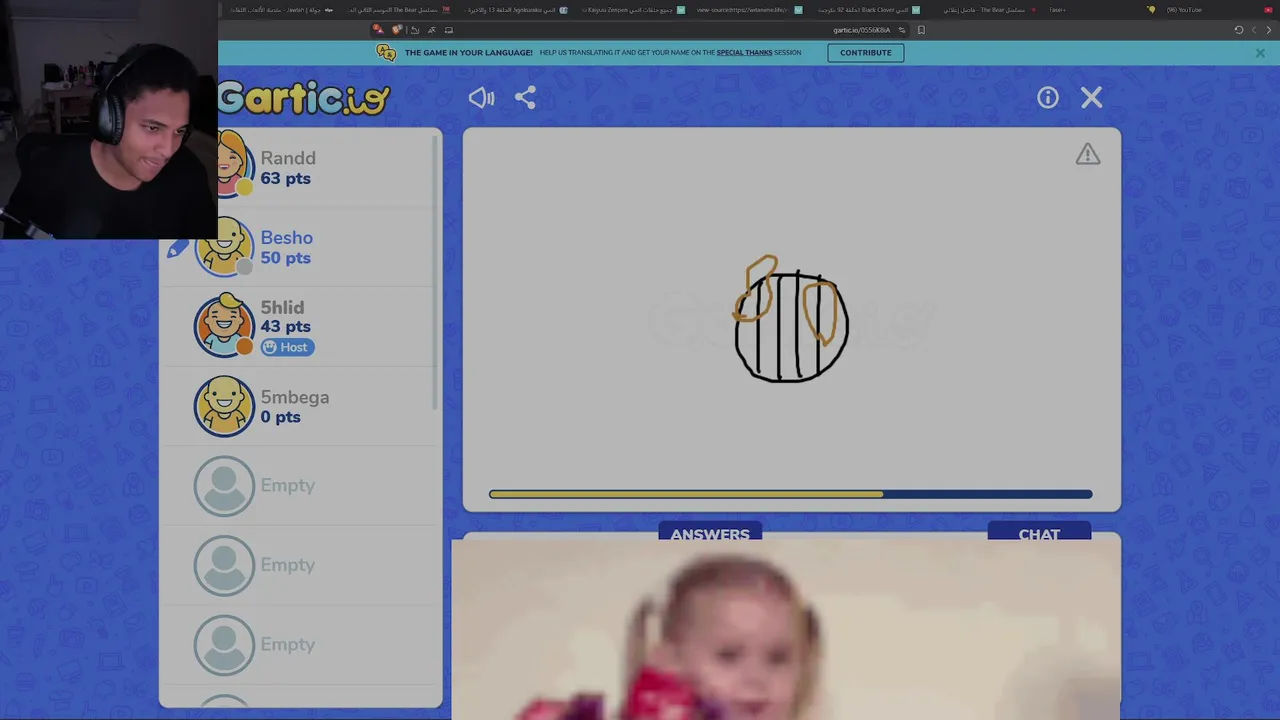
Task: Select the third Empty player slot
Action: click(x=300, y=645)
